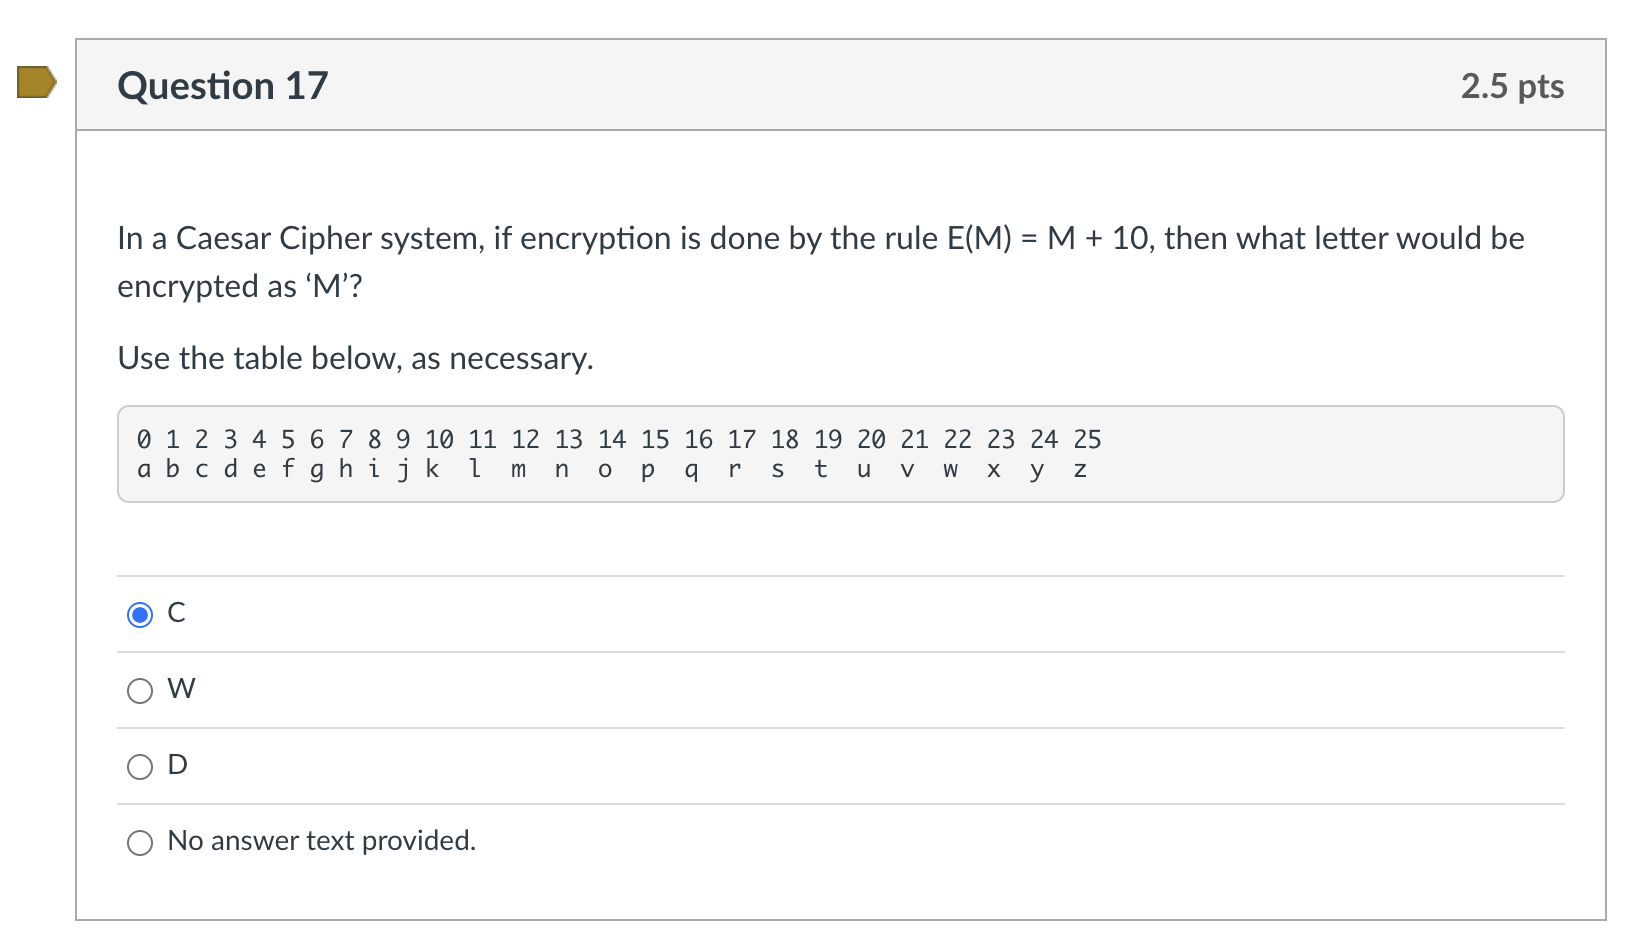Click the letter 'w' in the table
Screen dimensions: 1650x950
(949, 469)
